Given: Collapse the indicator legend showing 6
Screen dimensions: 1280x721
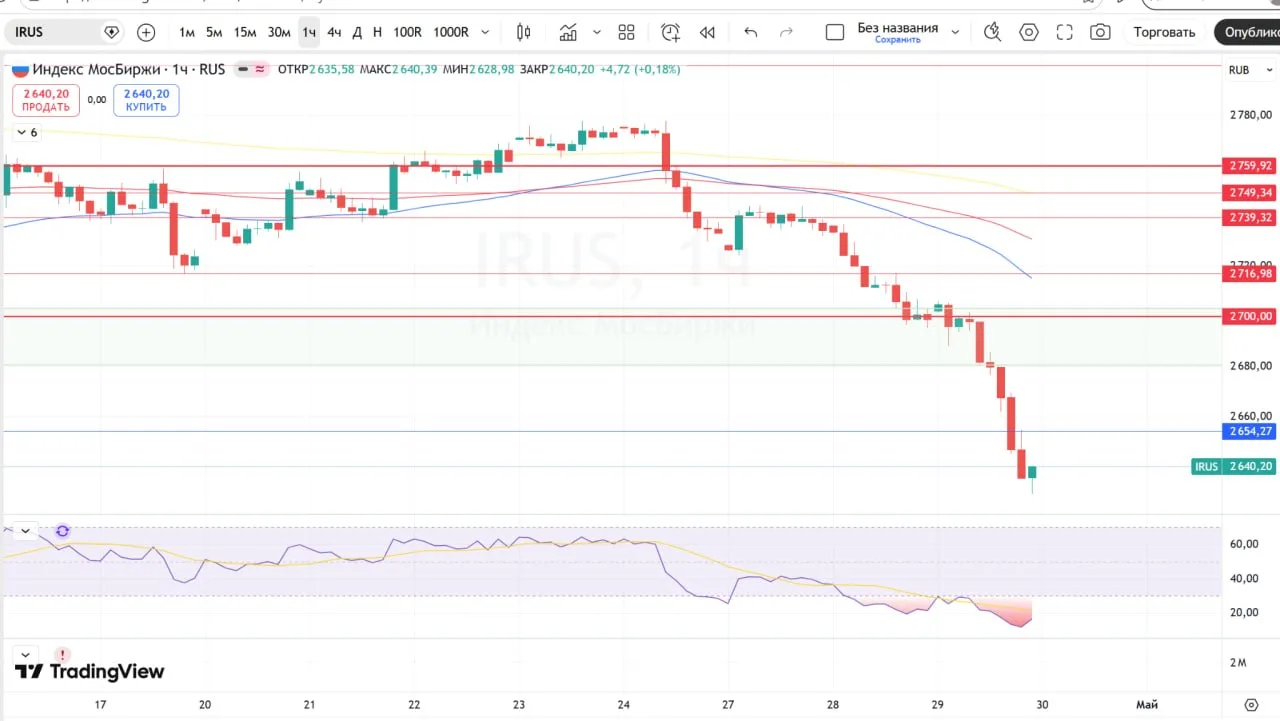Looking at the screenshot, I should click(27, 132).
